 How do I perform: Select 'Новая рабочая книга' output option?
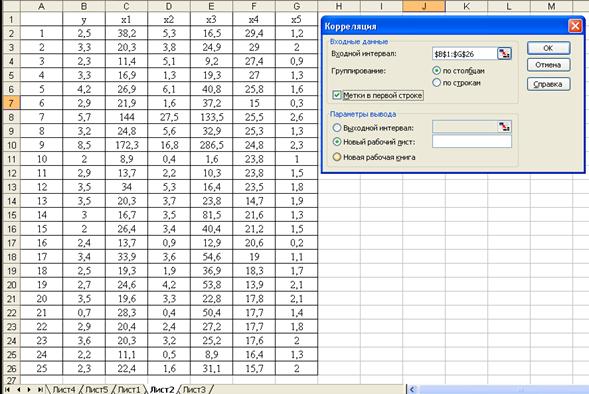pyautogui.click(x=337, y=157)
